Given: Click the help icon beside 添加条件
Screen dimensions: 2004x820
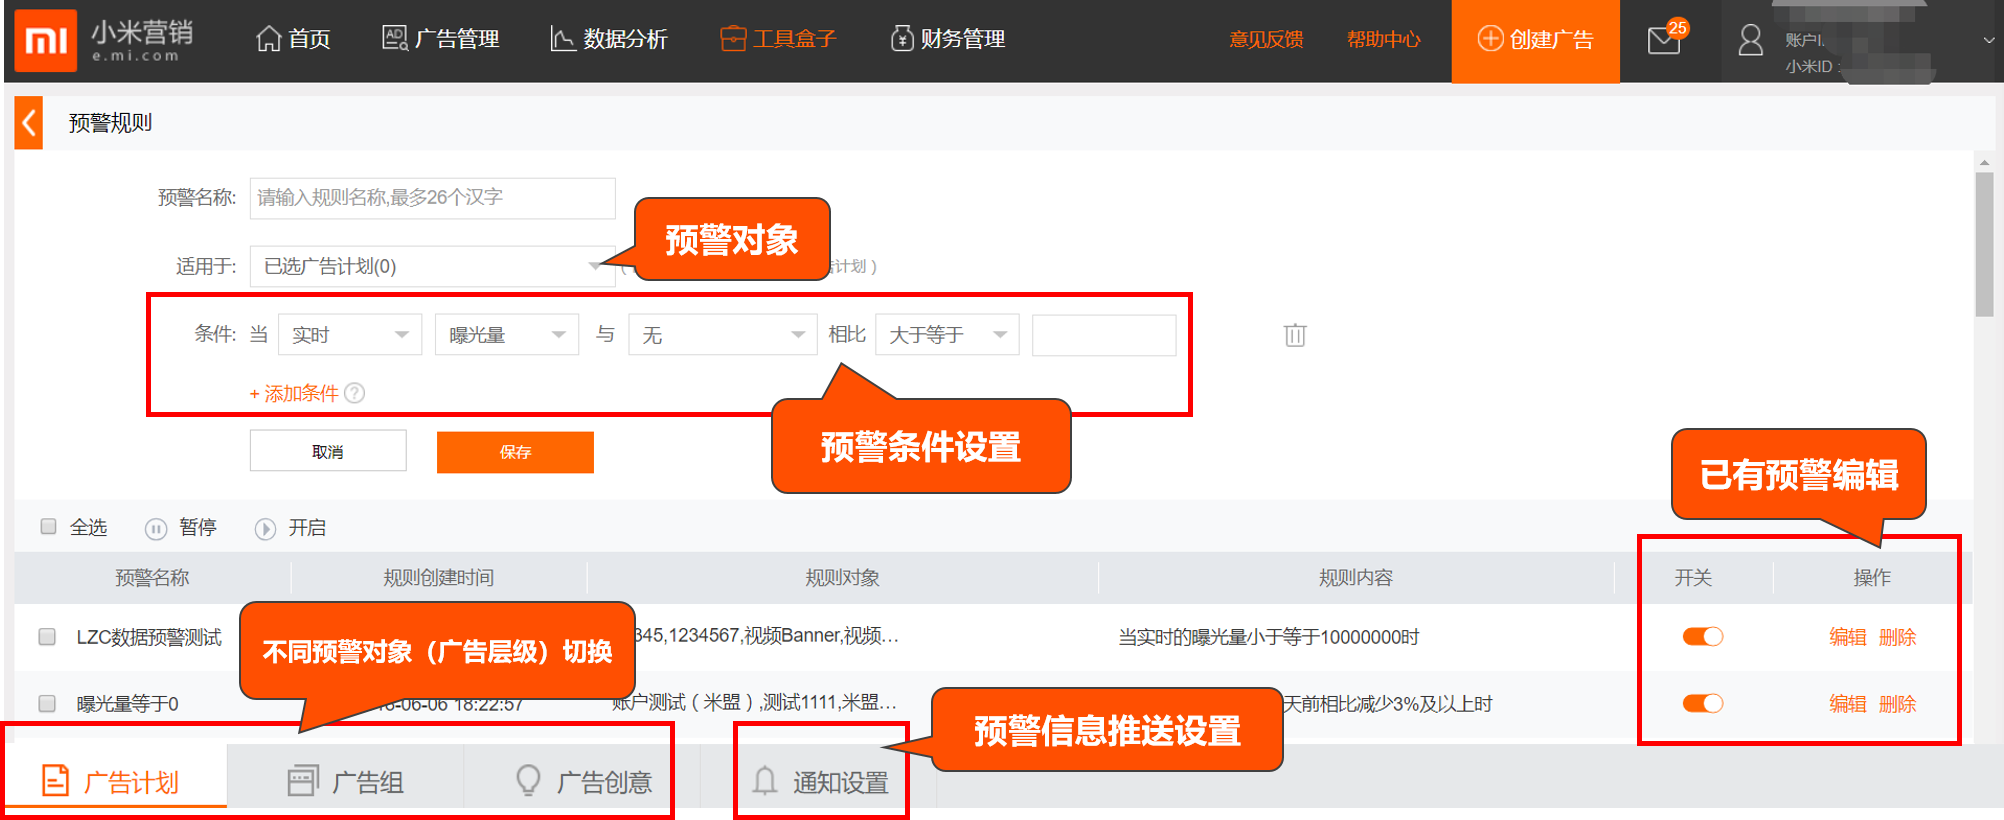Looking at the screenshot, I should [x=355, y=393].
